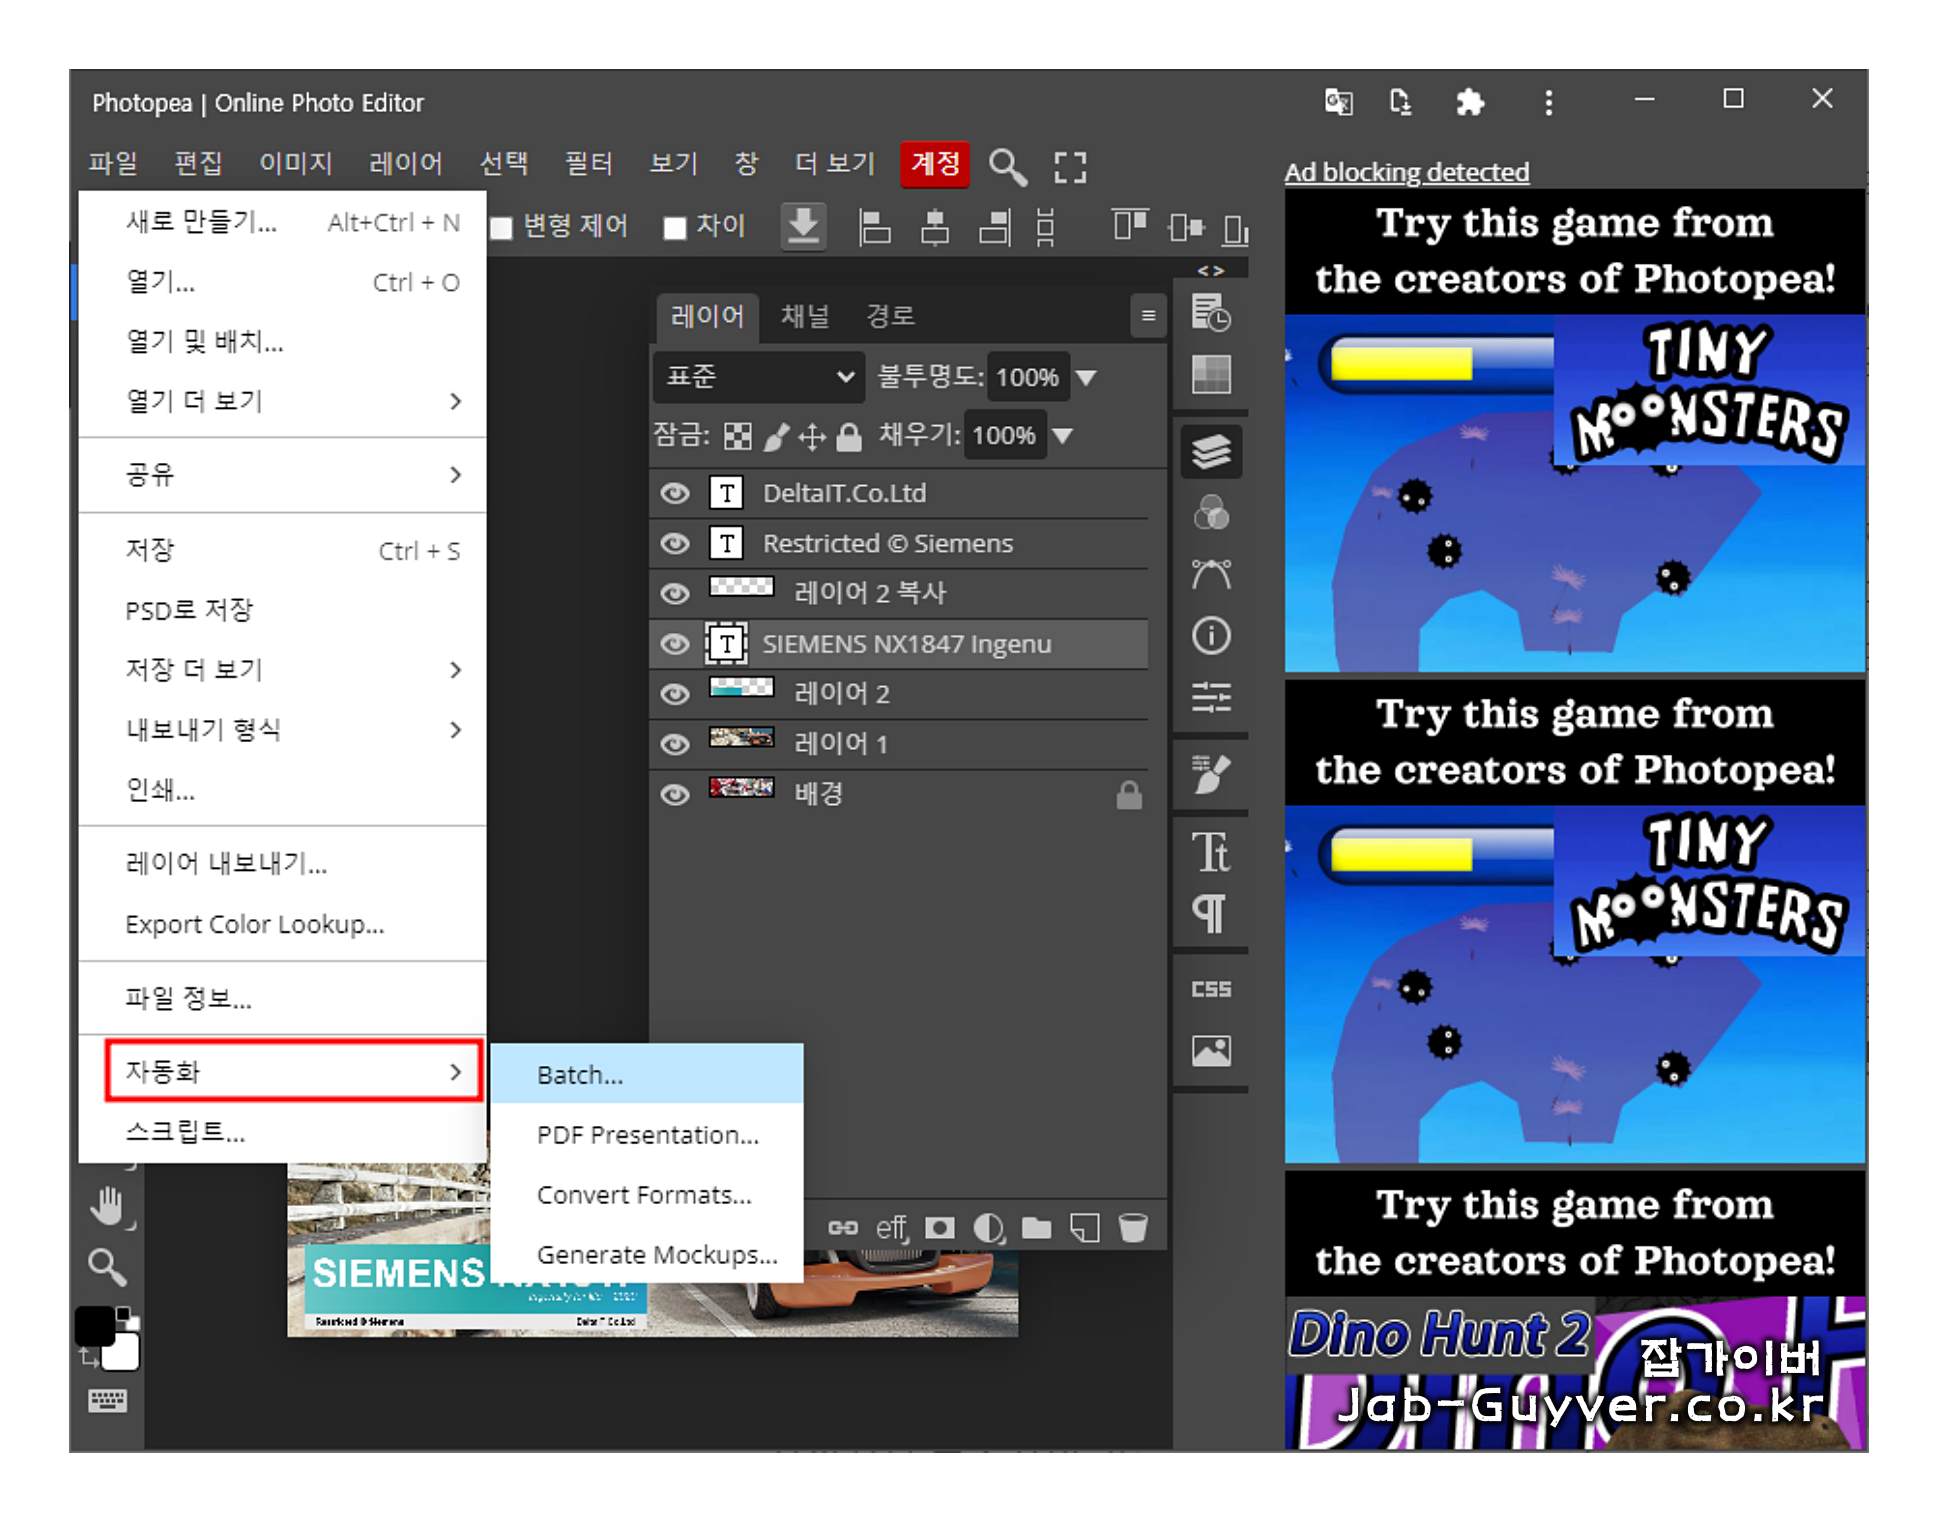Viewport: 1938px width, 1522px height.
Task: Switch to the 채널 tab
Action: click(x=804, y=316)
